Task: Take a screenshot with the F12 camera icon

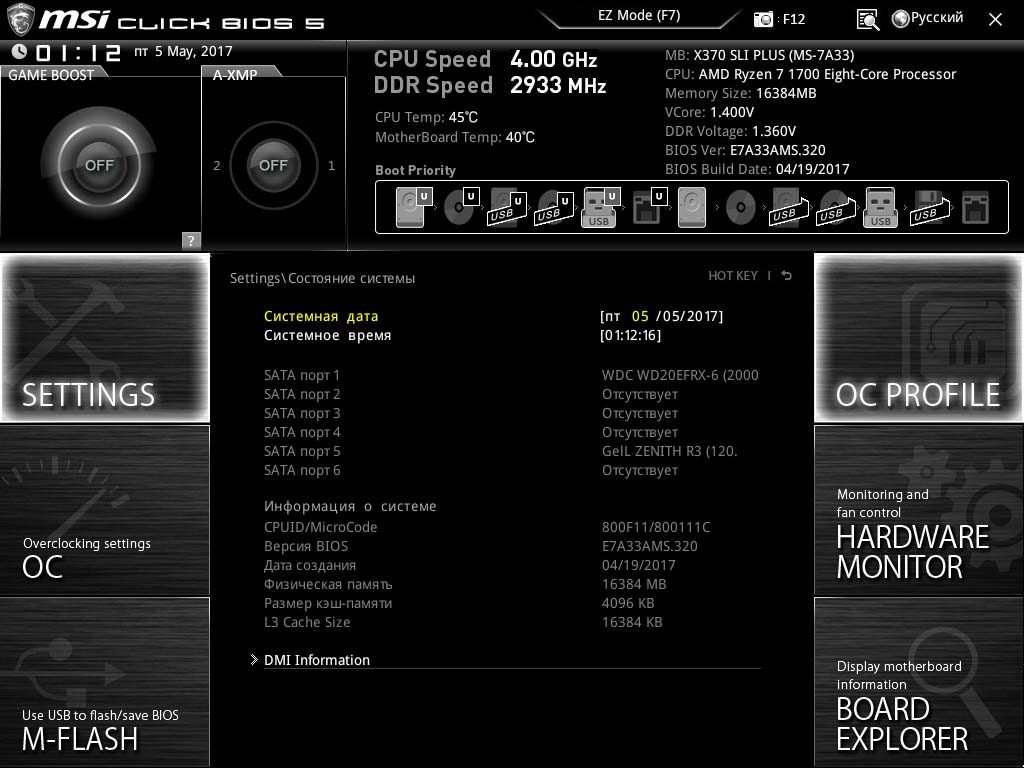Action: coord(763,19)
